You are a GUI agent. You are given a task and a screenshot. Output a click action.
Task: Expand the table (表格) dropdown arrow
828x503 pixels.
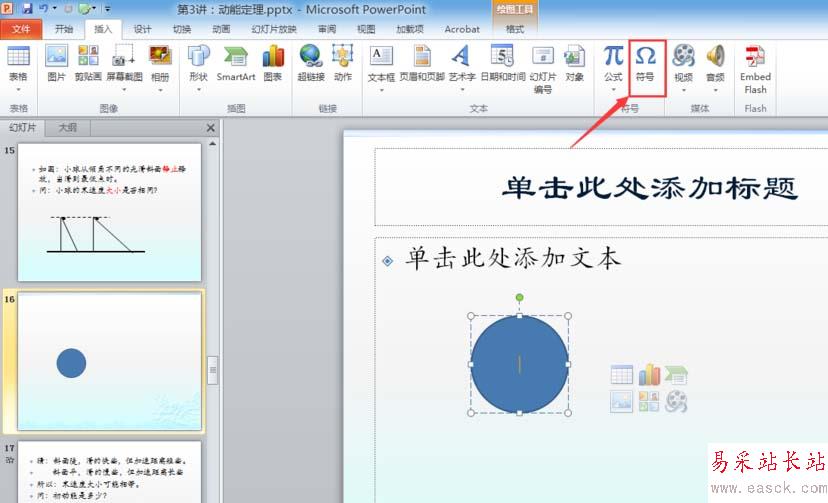18,90
